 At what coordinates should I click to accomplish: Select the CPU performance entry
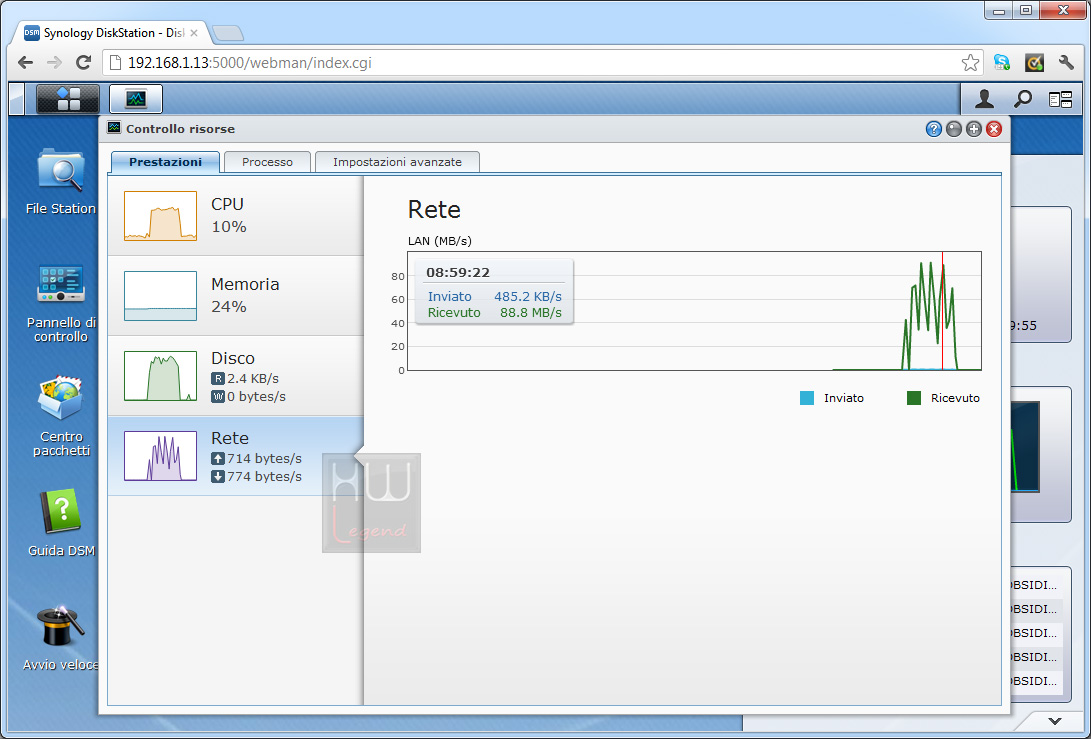coord(235,216)
